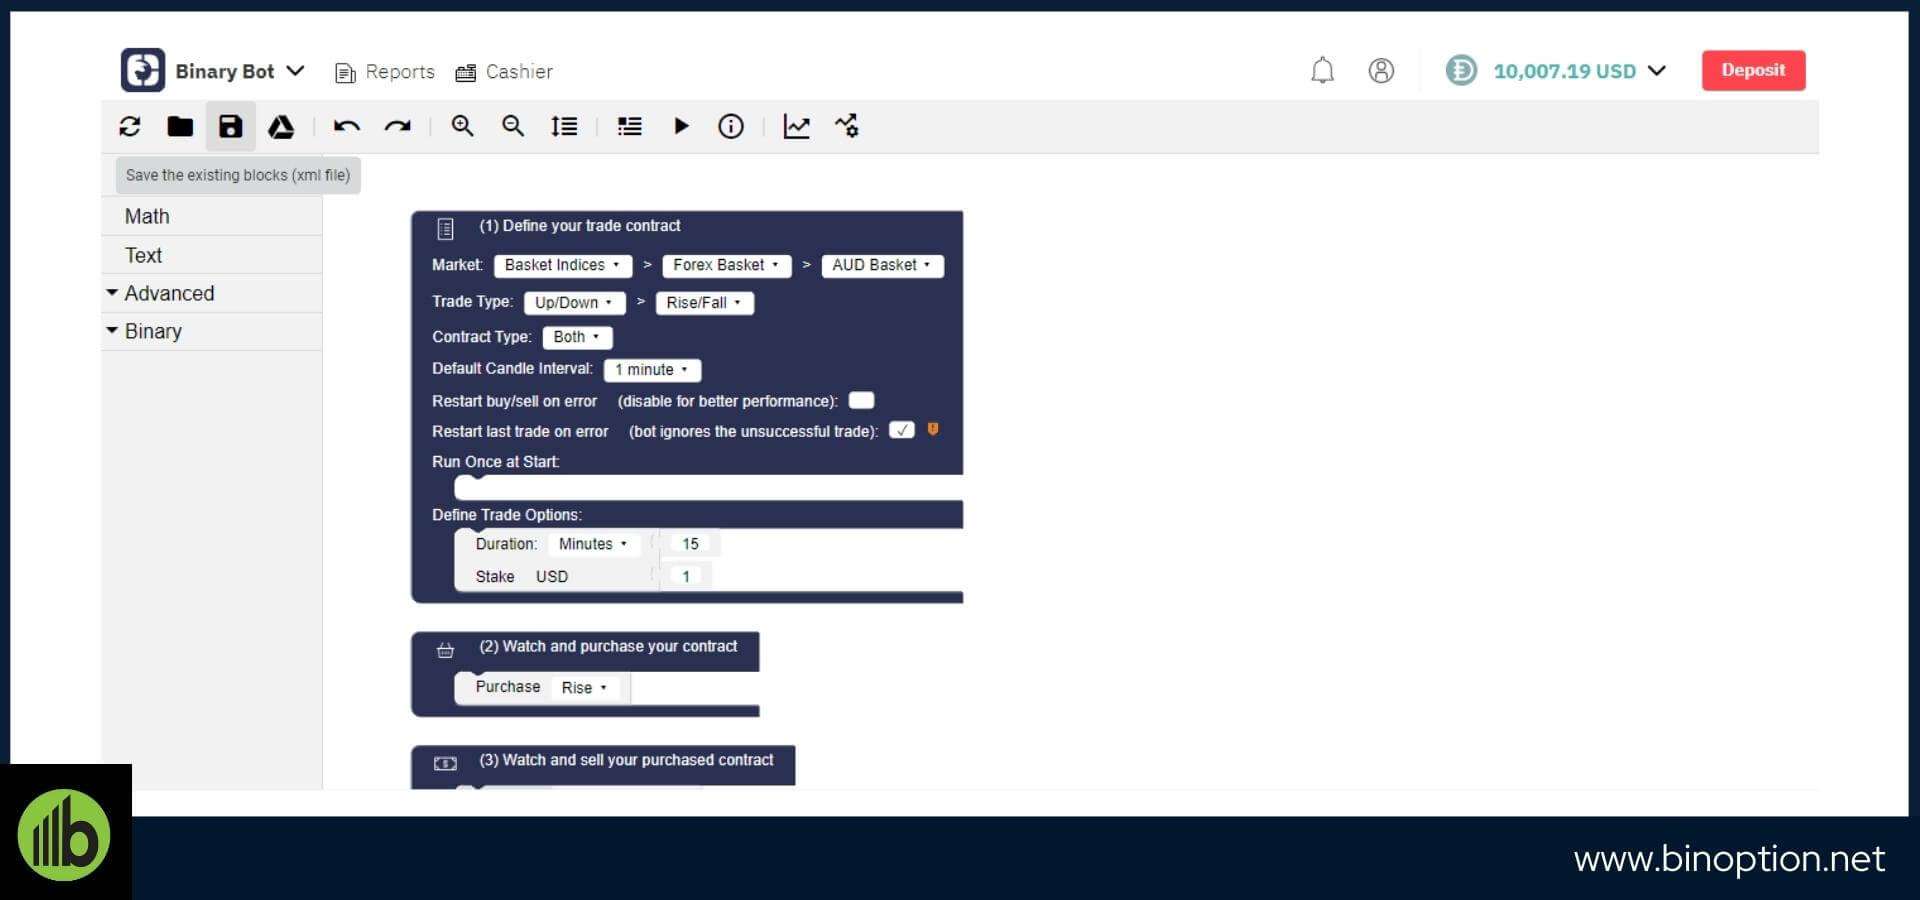The height and width of the screenshot is (900, 1920).
Task: Run the bot with the play button
Action: pos(681,126)
